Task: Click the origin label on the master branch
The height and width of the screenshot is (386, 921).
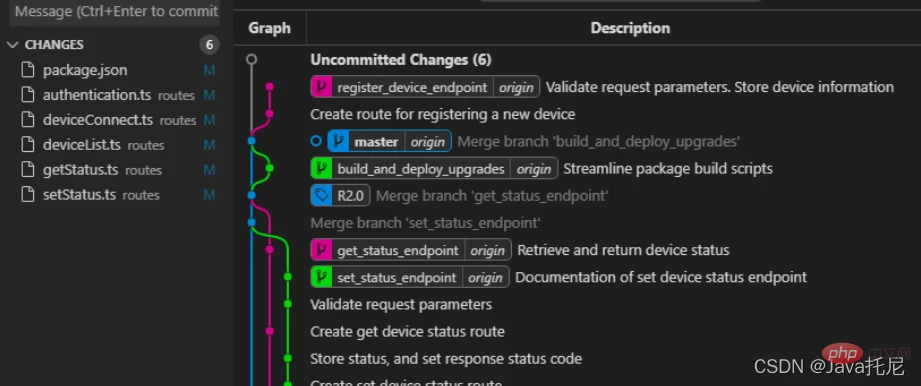Action: (428, 142)
